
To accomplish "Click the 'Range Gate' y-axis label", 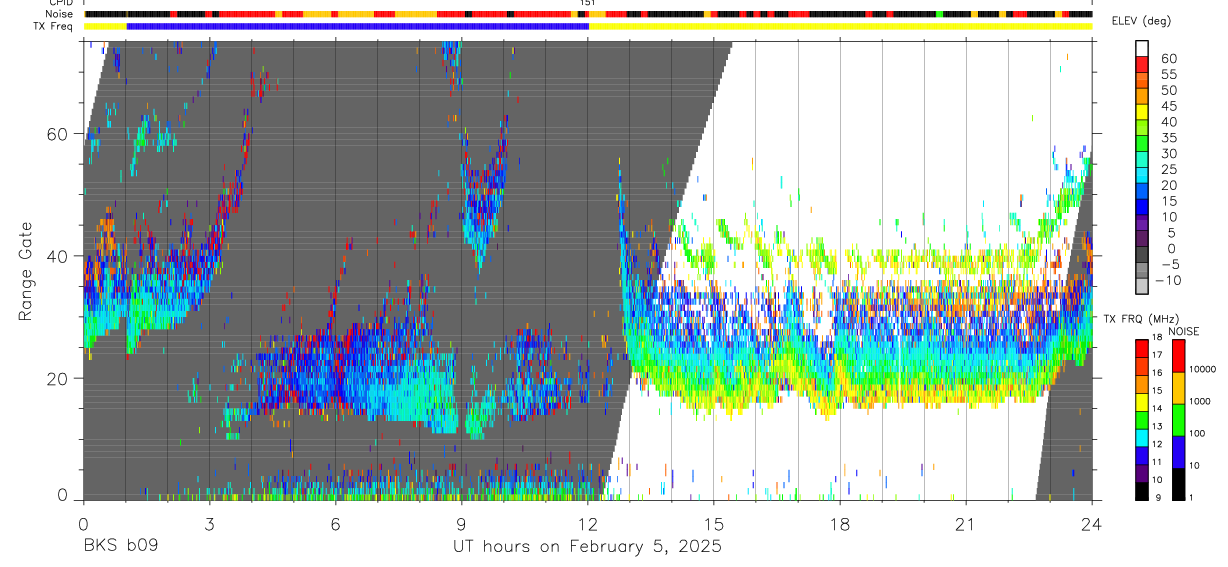I will 25,270.
